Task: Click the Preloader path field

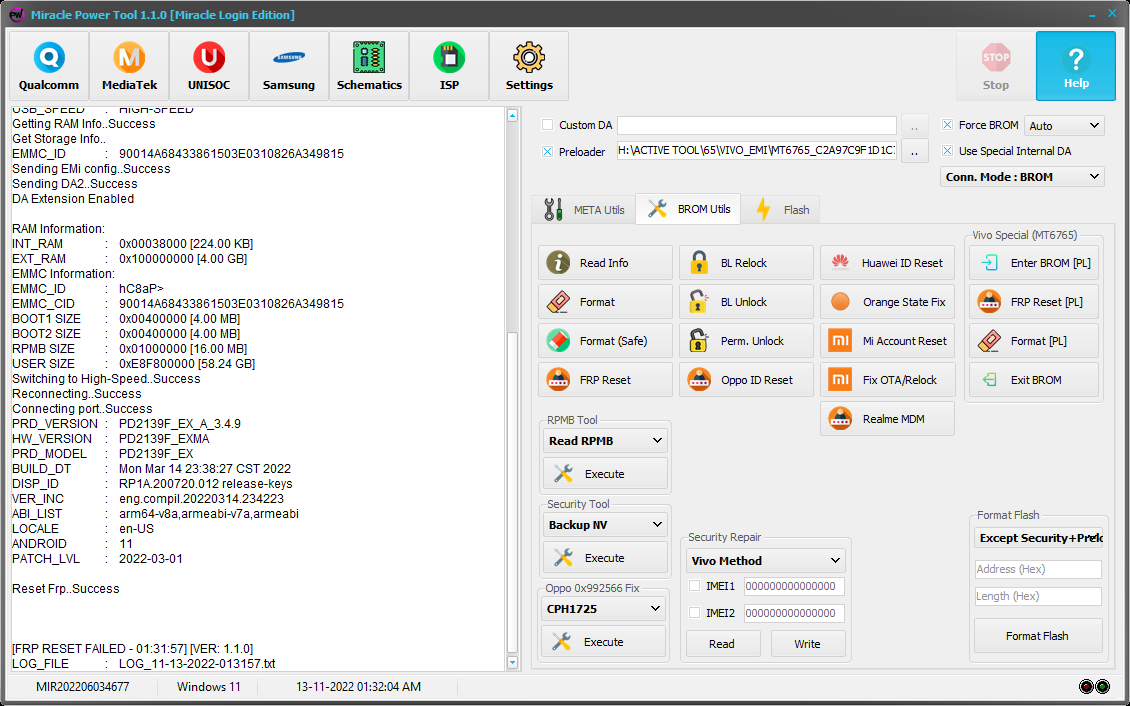Action: pos(757,151)
